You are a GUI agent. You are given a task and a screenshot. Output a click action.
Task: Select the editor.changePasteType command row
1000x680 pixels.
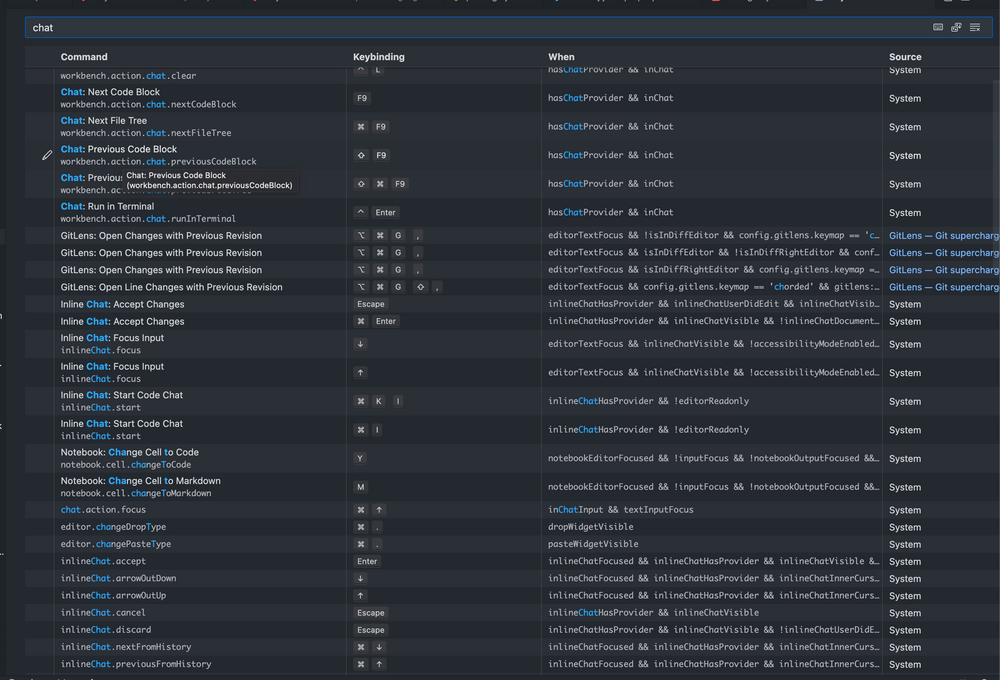200,543
